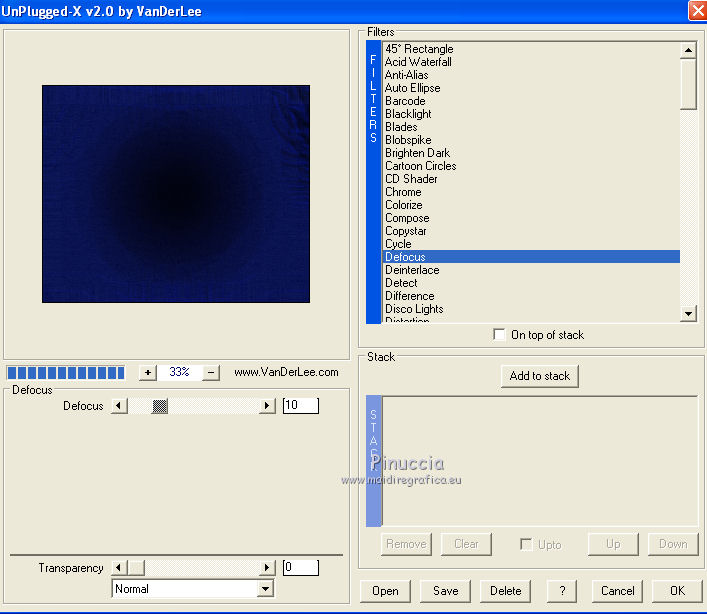Choose the Blacklight filter

click(x=408, y=114)
